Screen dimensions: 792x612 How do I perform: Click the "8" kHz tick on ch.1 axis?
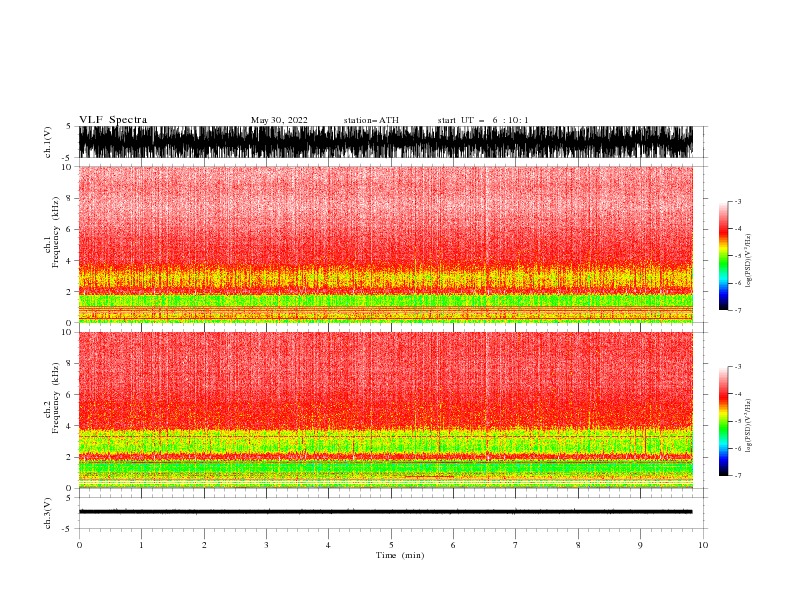coord(70,198)
